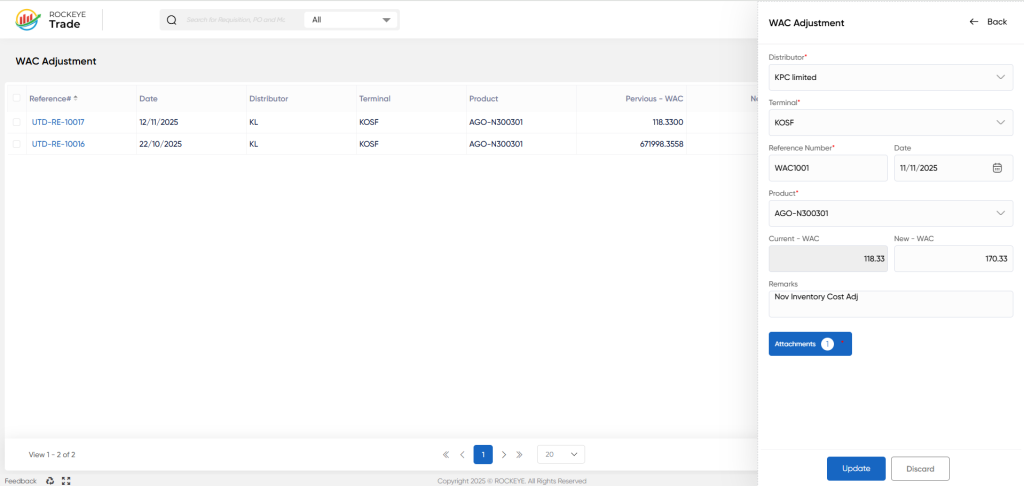Click the global search input box

pyautogui.click(x=238, y=20)
